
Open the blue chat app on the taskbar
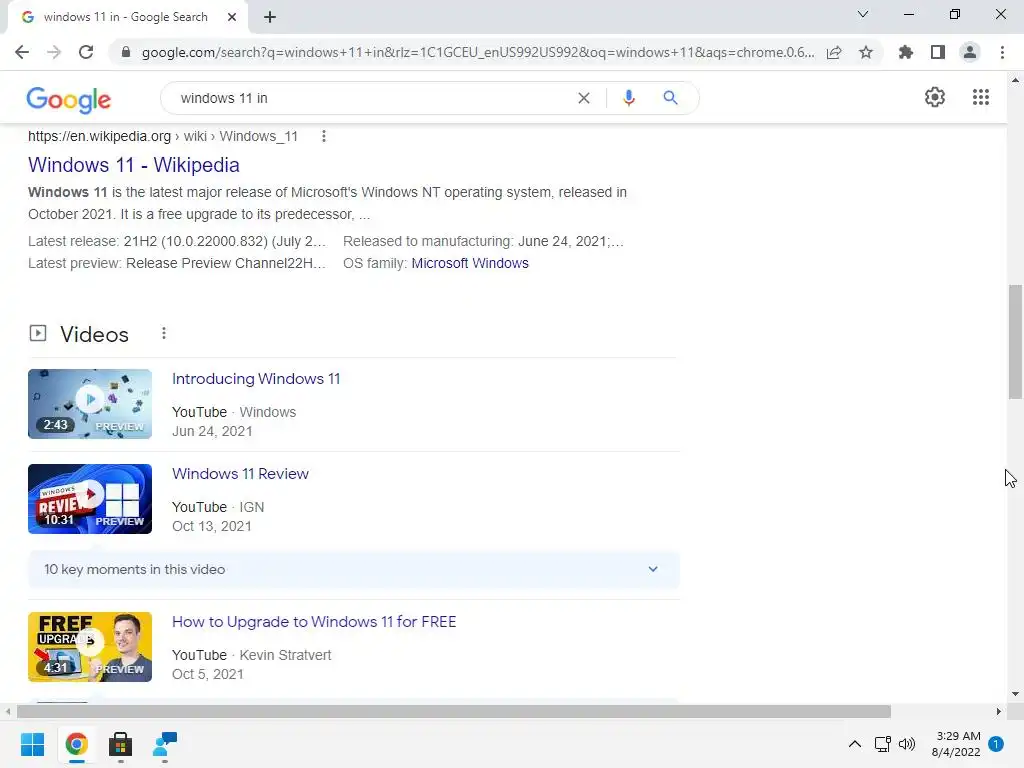pos(165,744)
